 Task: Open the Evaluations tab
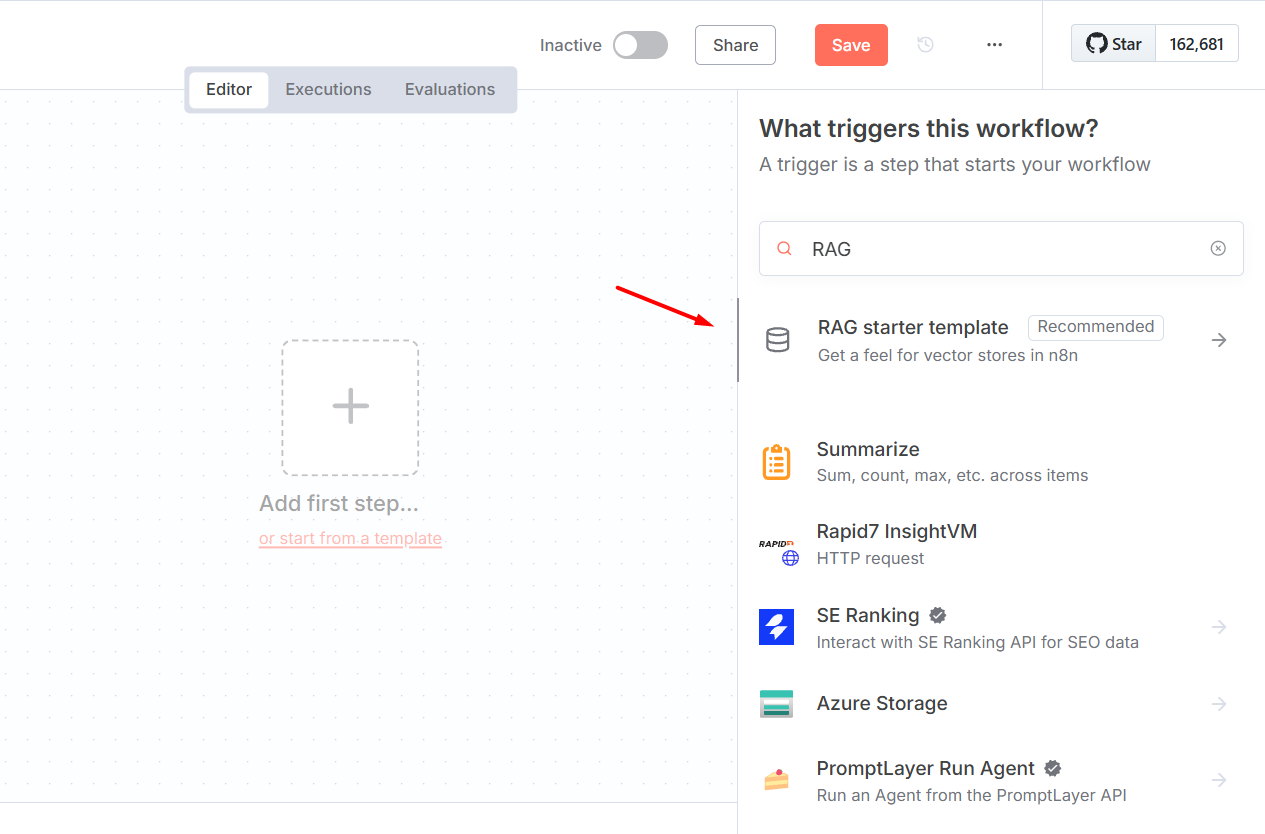(450, 89)
